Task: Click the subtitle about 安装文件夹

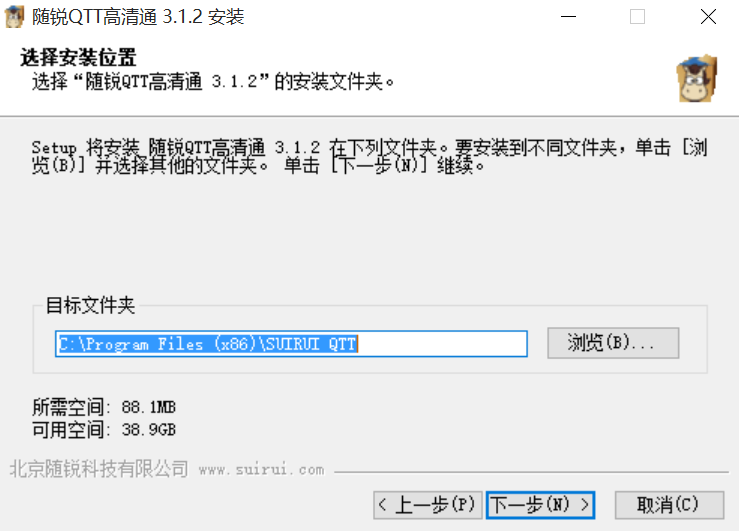Action: click(x=213, y=82)
